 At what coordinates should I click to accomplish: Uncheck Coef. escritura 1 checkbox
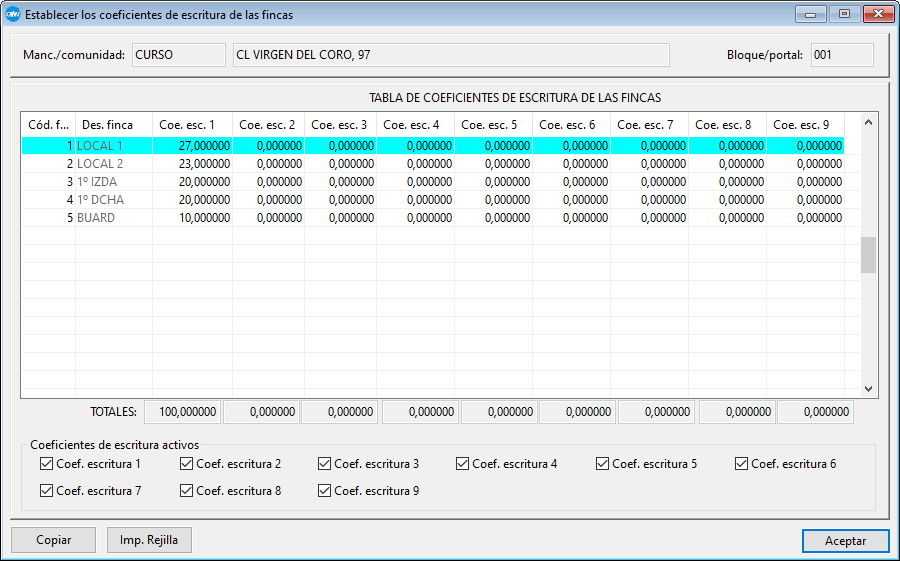(x=47, y=464)
